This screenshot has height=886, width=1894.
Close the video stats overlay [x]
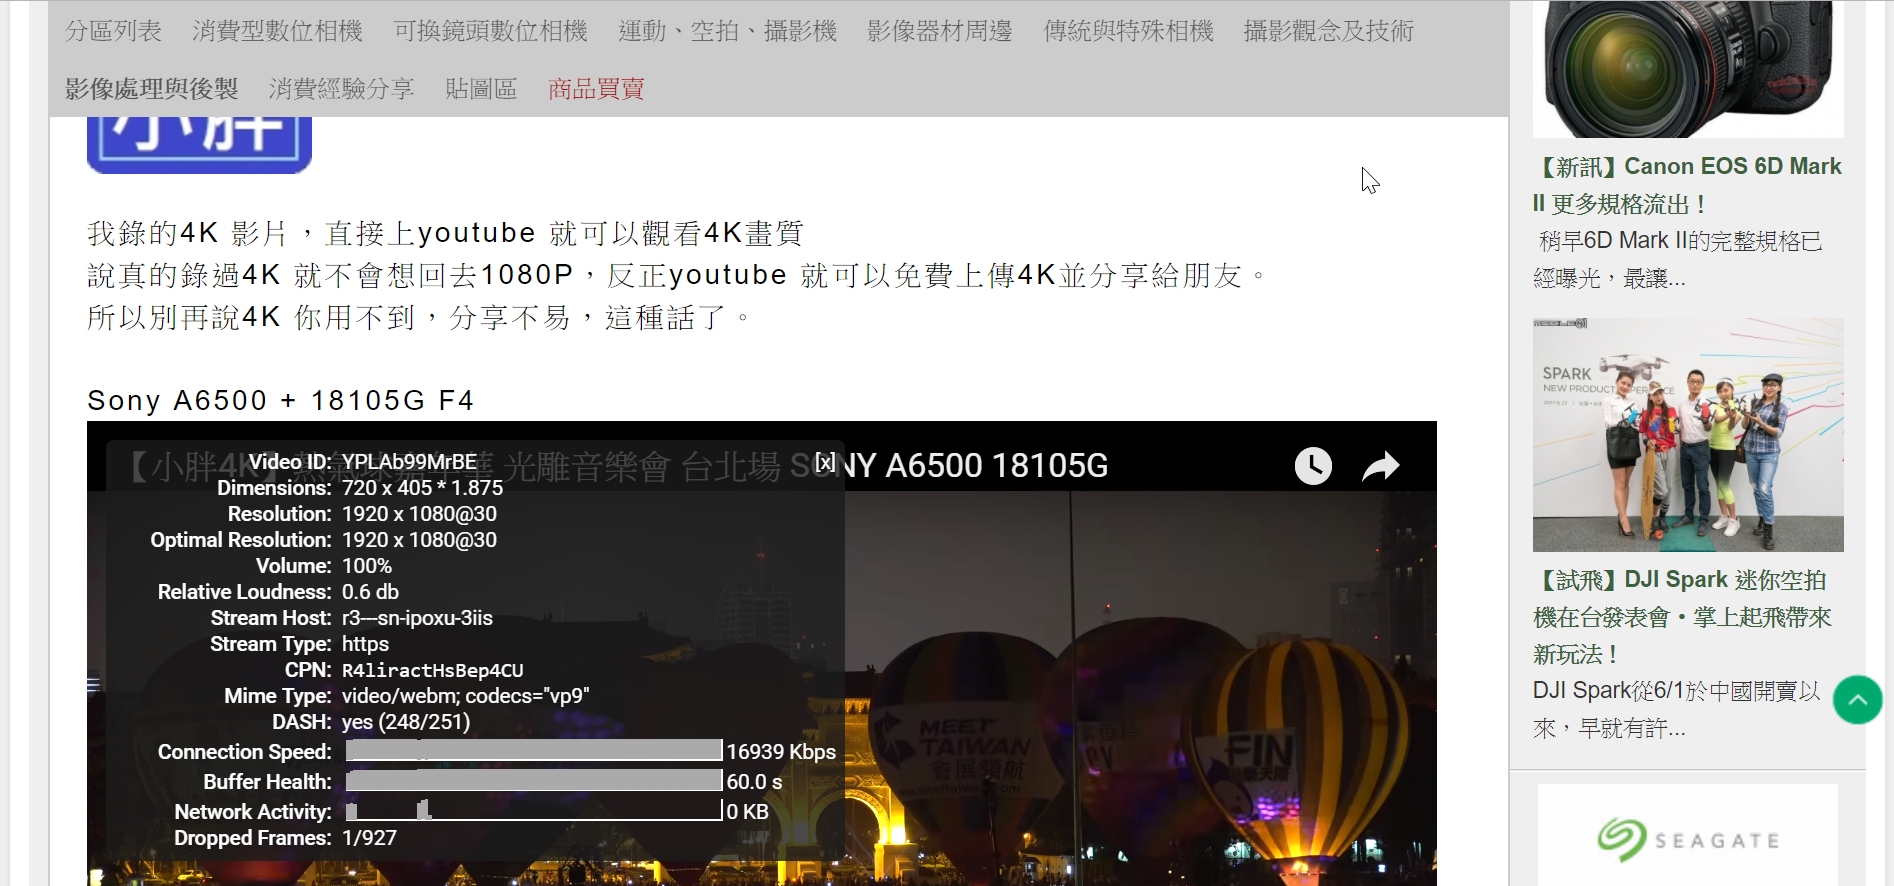tap(825, 462)
